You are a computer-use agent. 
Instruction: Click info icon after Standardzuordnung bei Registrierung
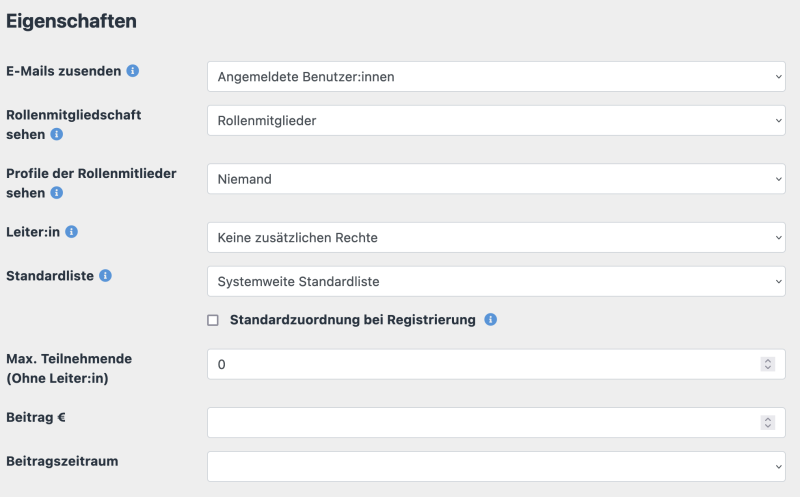pyautogui.click(x=491, y=320)
